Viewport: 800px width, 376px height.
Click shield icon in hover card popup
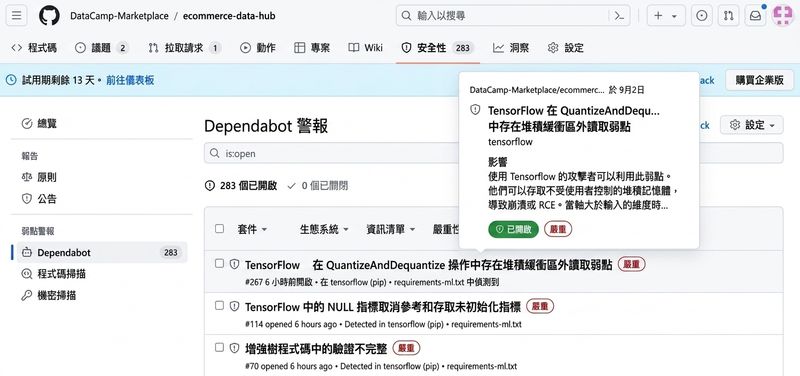pos(475,110)
